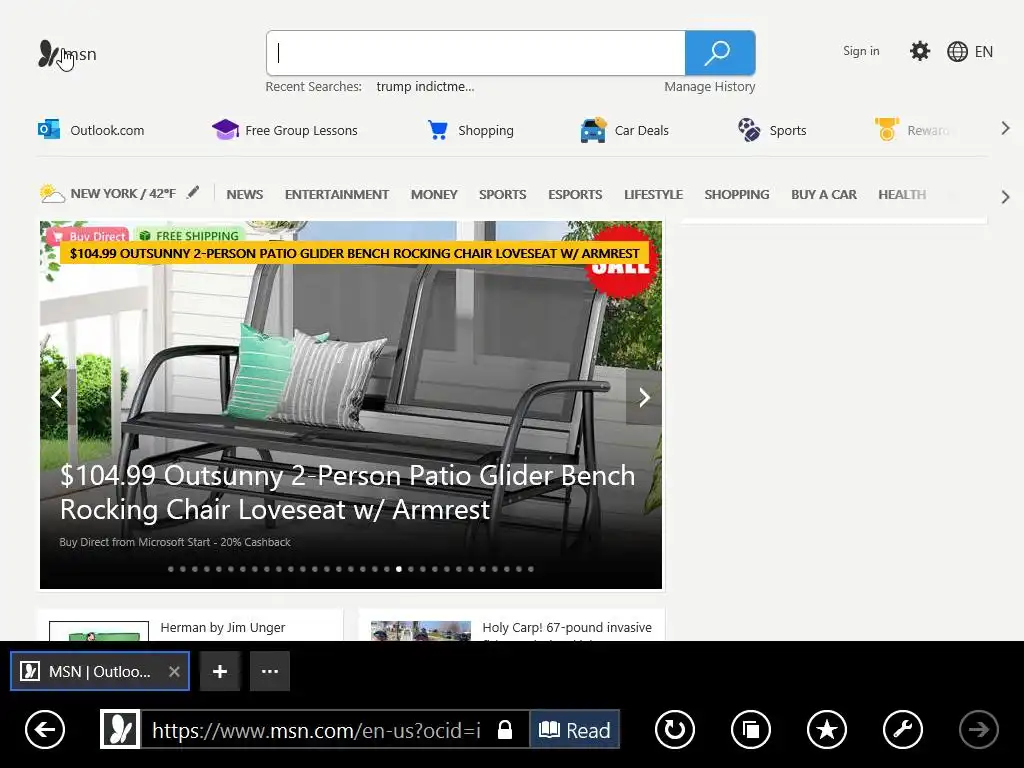The image size is (1024, 768).
Task: Click the Herman comic thumbnail
Action: pyautogui.click(x=99, y=631)
